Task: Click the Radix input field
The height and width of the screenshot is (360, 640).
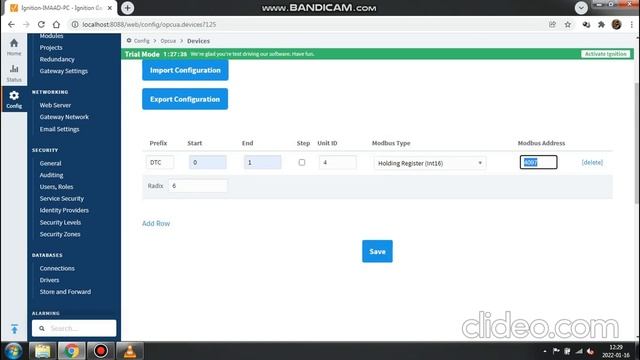Action: [x=198, y=186]
